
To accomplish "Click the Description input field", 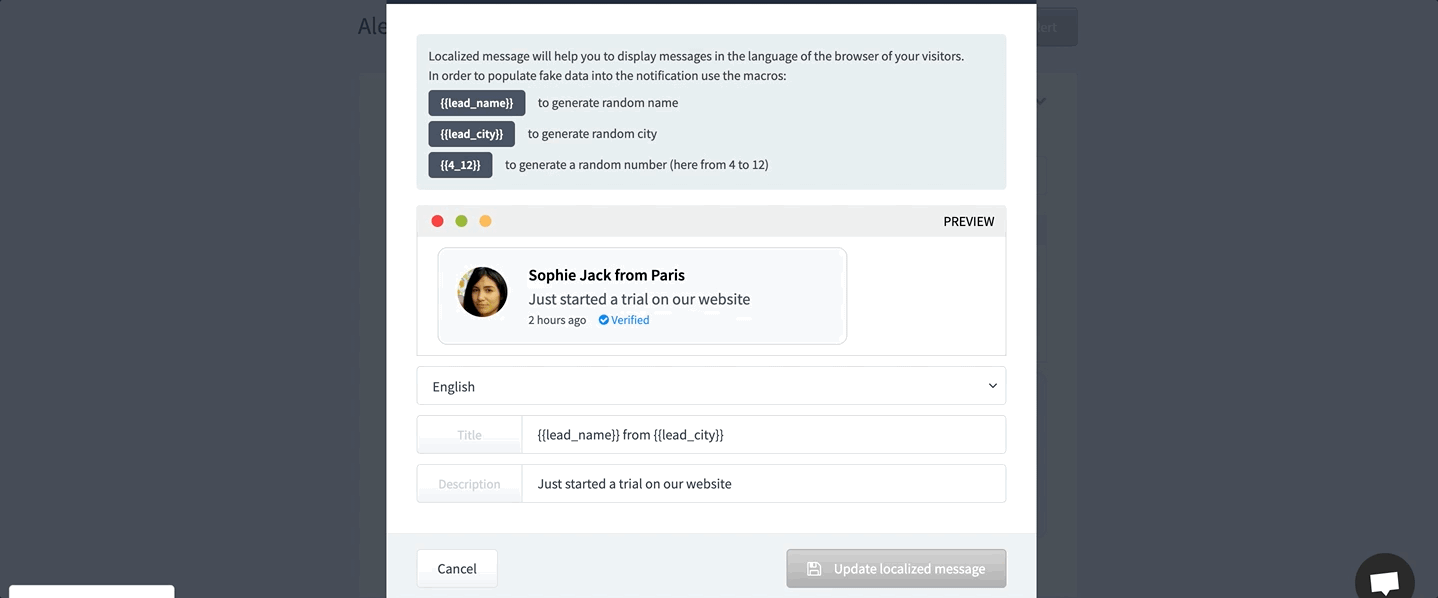I will pos(763,484).
